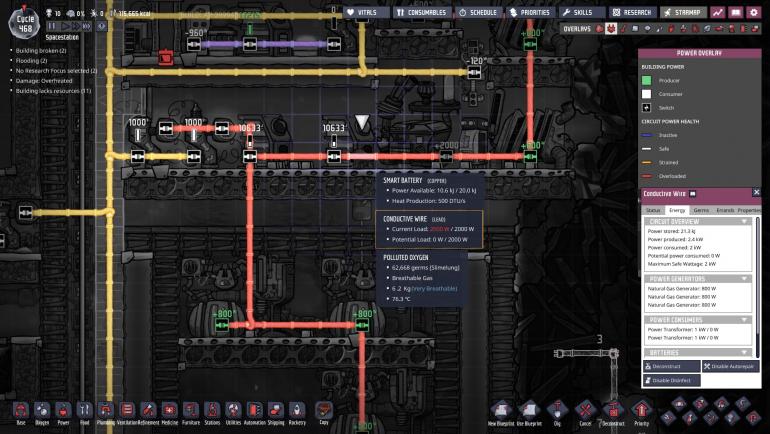Open the Schedule screen

478,12
